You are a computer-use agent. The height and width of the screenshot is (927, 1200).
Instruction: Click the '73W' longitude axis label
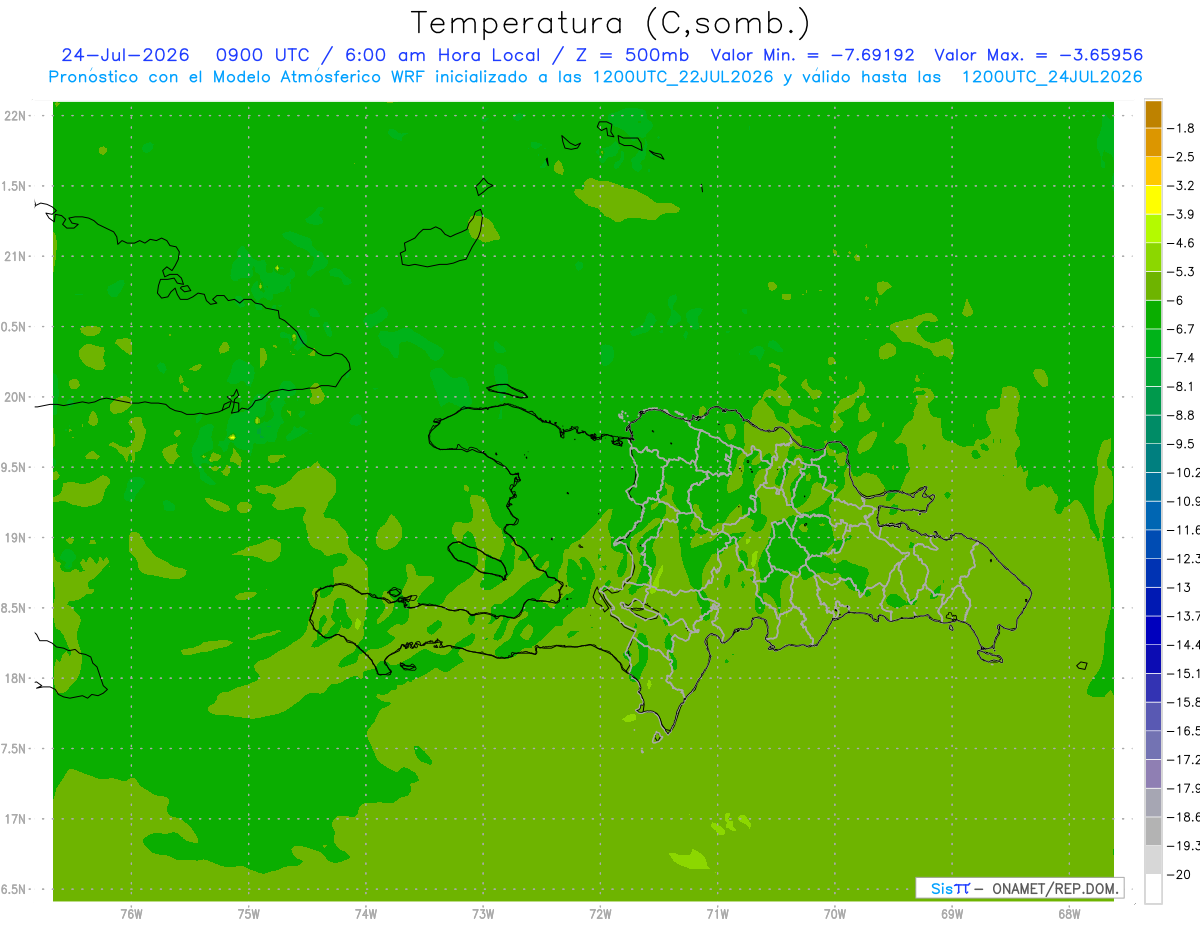click(x=483, y=913)
